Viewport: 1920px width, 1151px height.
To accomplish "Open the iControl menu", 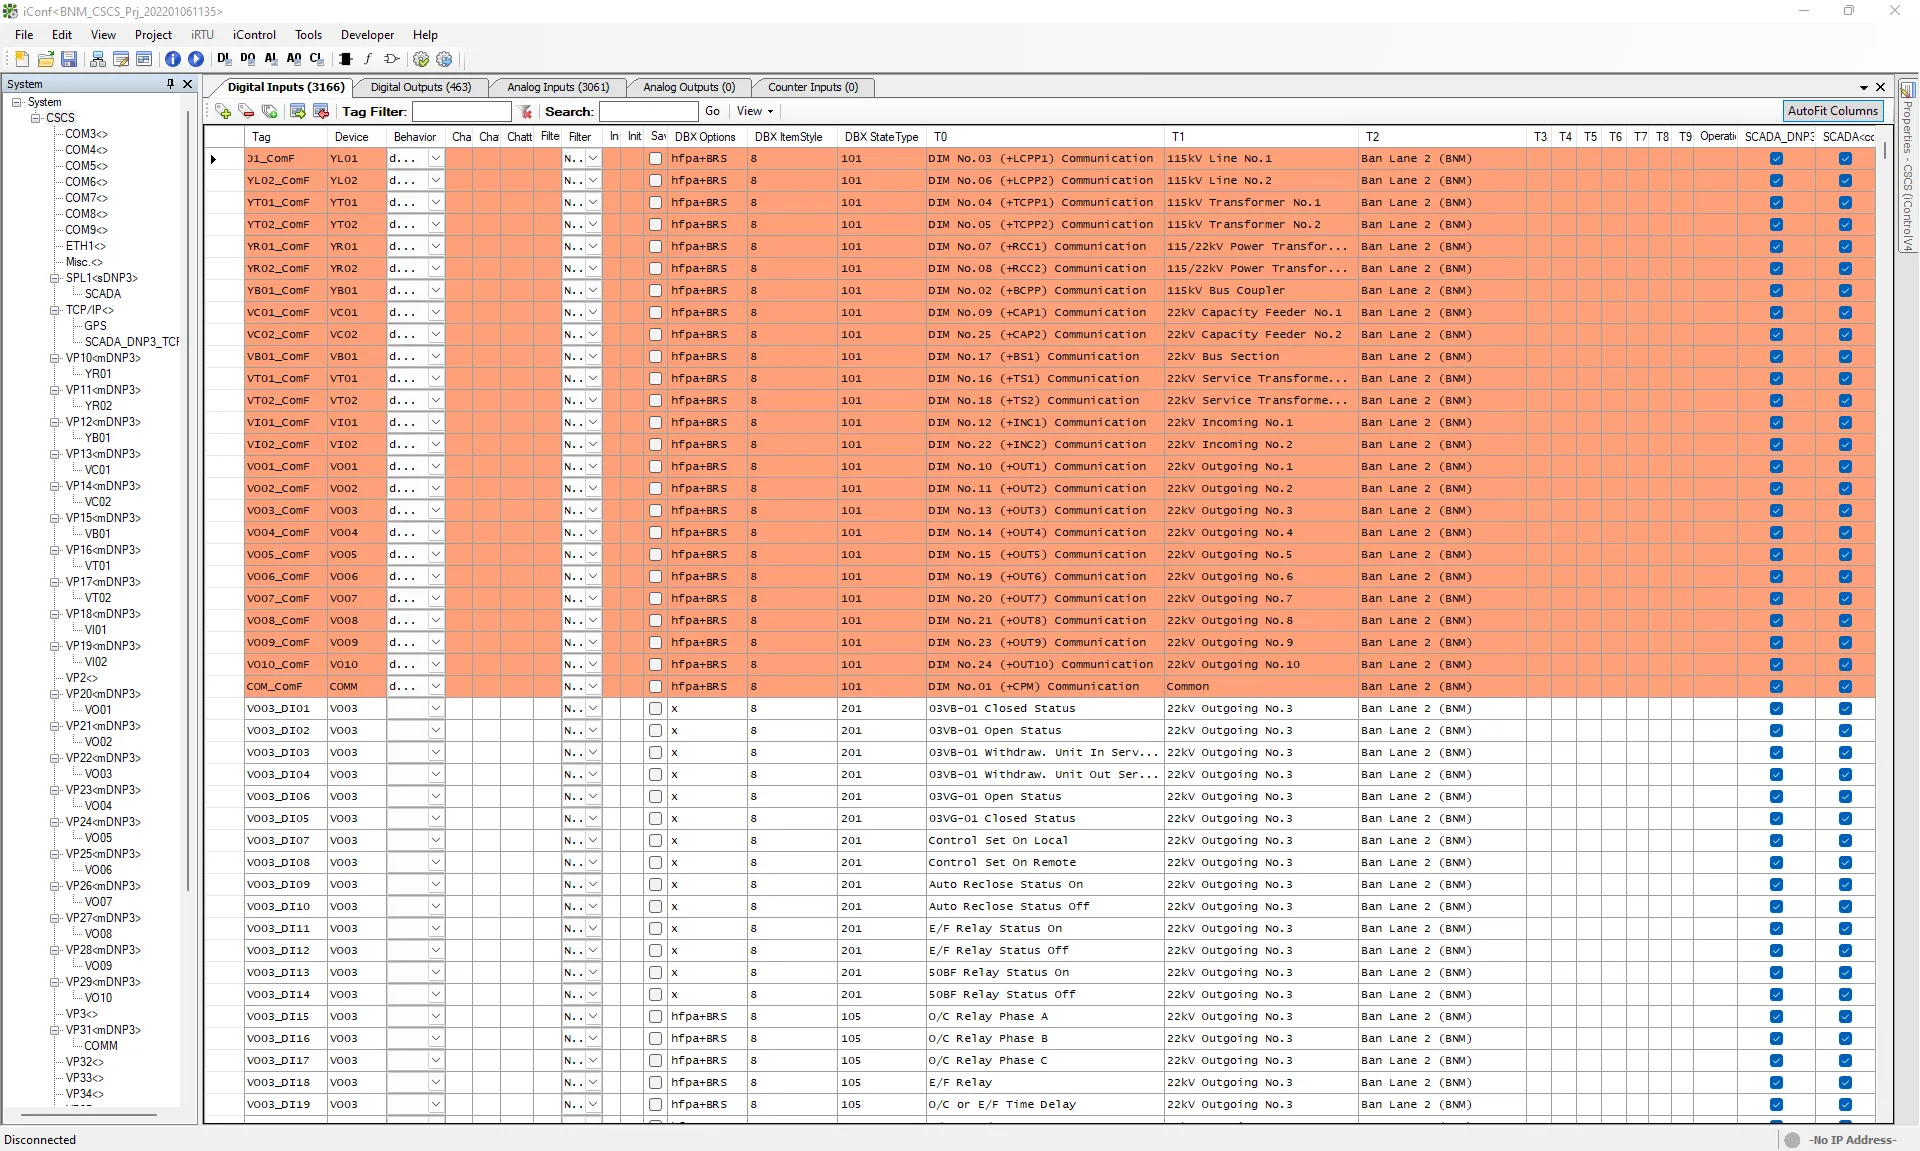I will [x=254, y=34].
